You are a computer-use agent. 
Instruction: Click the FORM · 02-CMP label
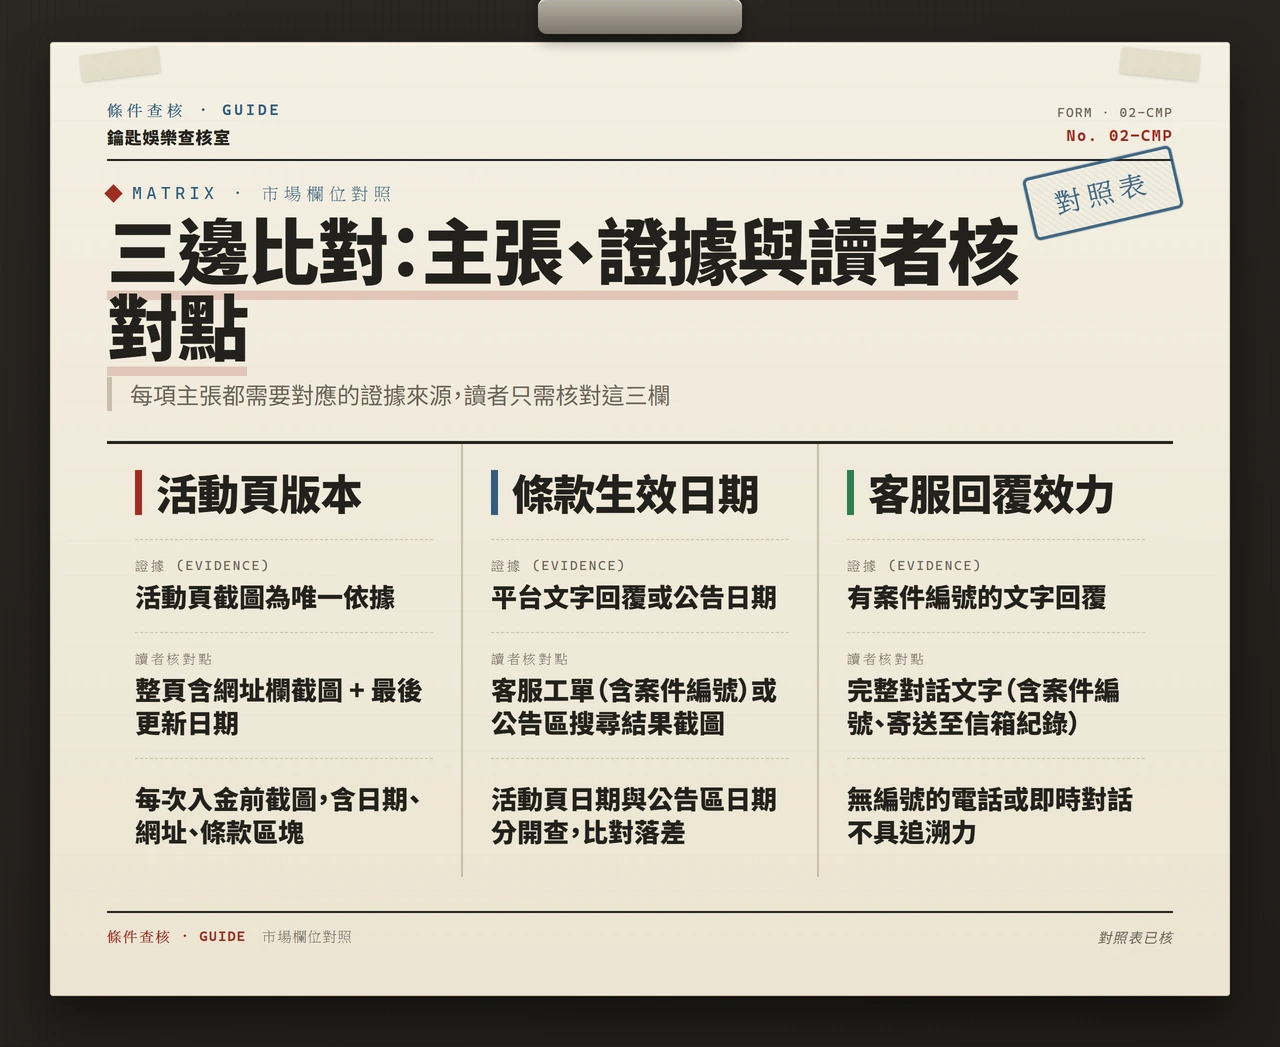pyautogui.click(x=1114, y=113)
